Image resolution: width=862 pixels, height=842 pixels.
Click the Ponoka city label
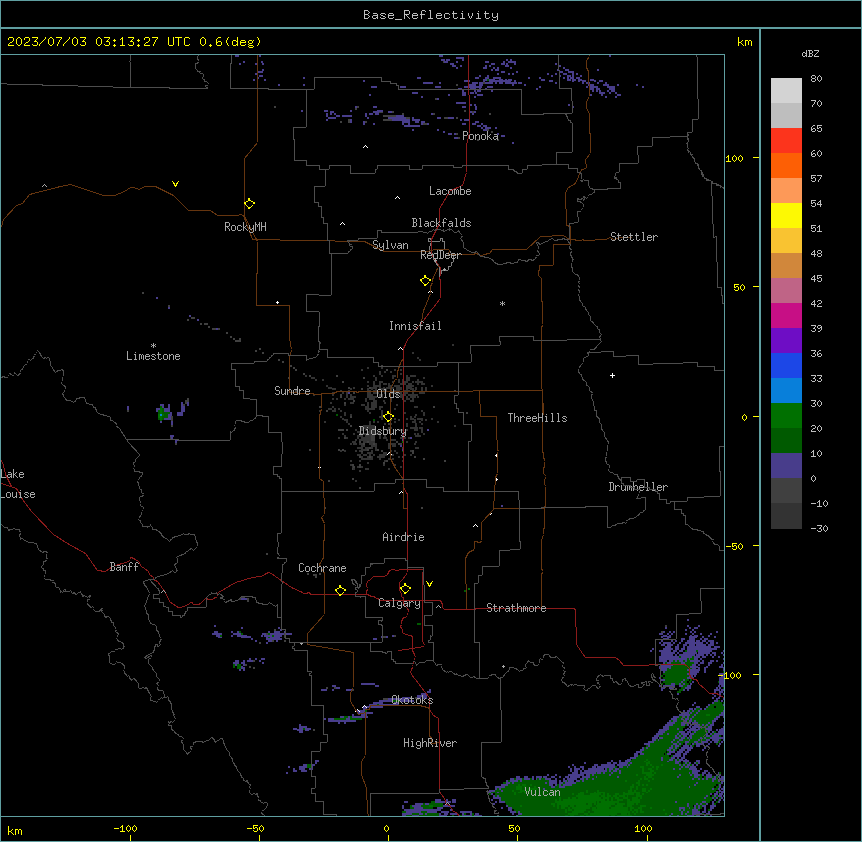pyautogui.click(x=480, y=136)
